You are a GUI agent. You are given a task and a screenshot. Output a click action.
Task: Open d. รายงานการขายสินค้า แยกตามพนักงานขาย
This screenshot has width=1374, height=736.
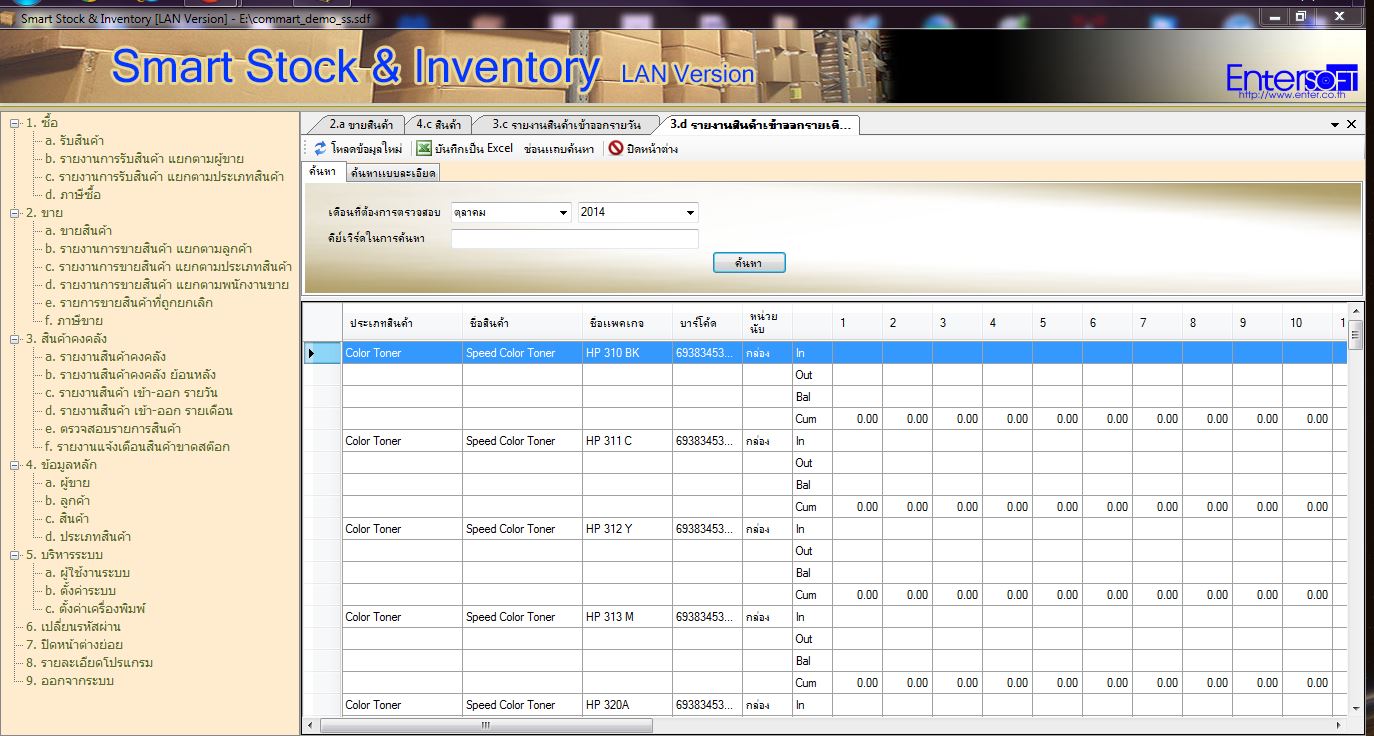click(167, 285)
